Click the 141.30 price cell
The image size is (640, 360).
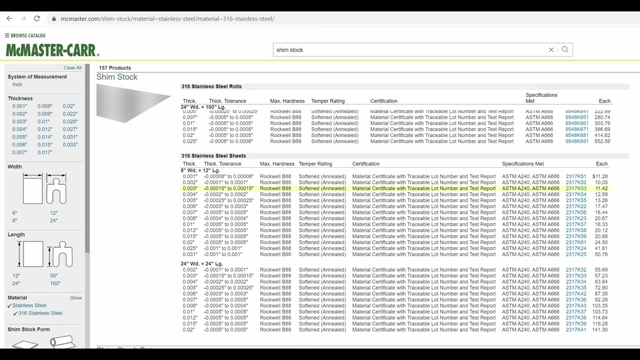pyautogui.click(x=601, y=330)
